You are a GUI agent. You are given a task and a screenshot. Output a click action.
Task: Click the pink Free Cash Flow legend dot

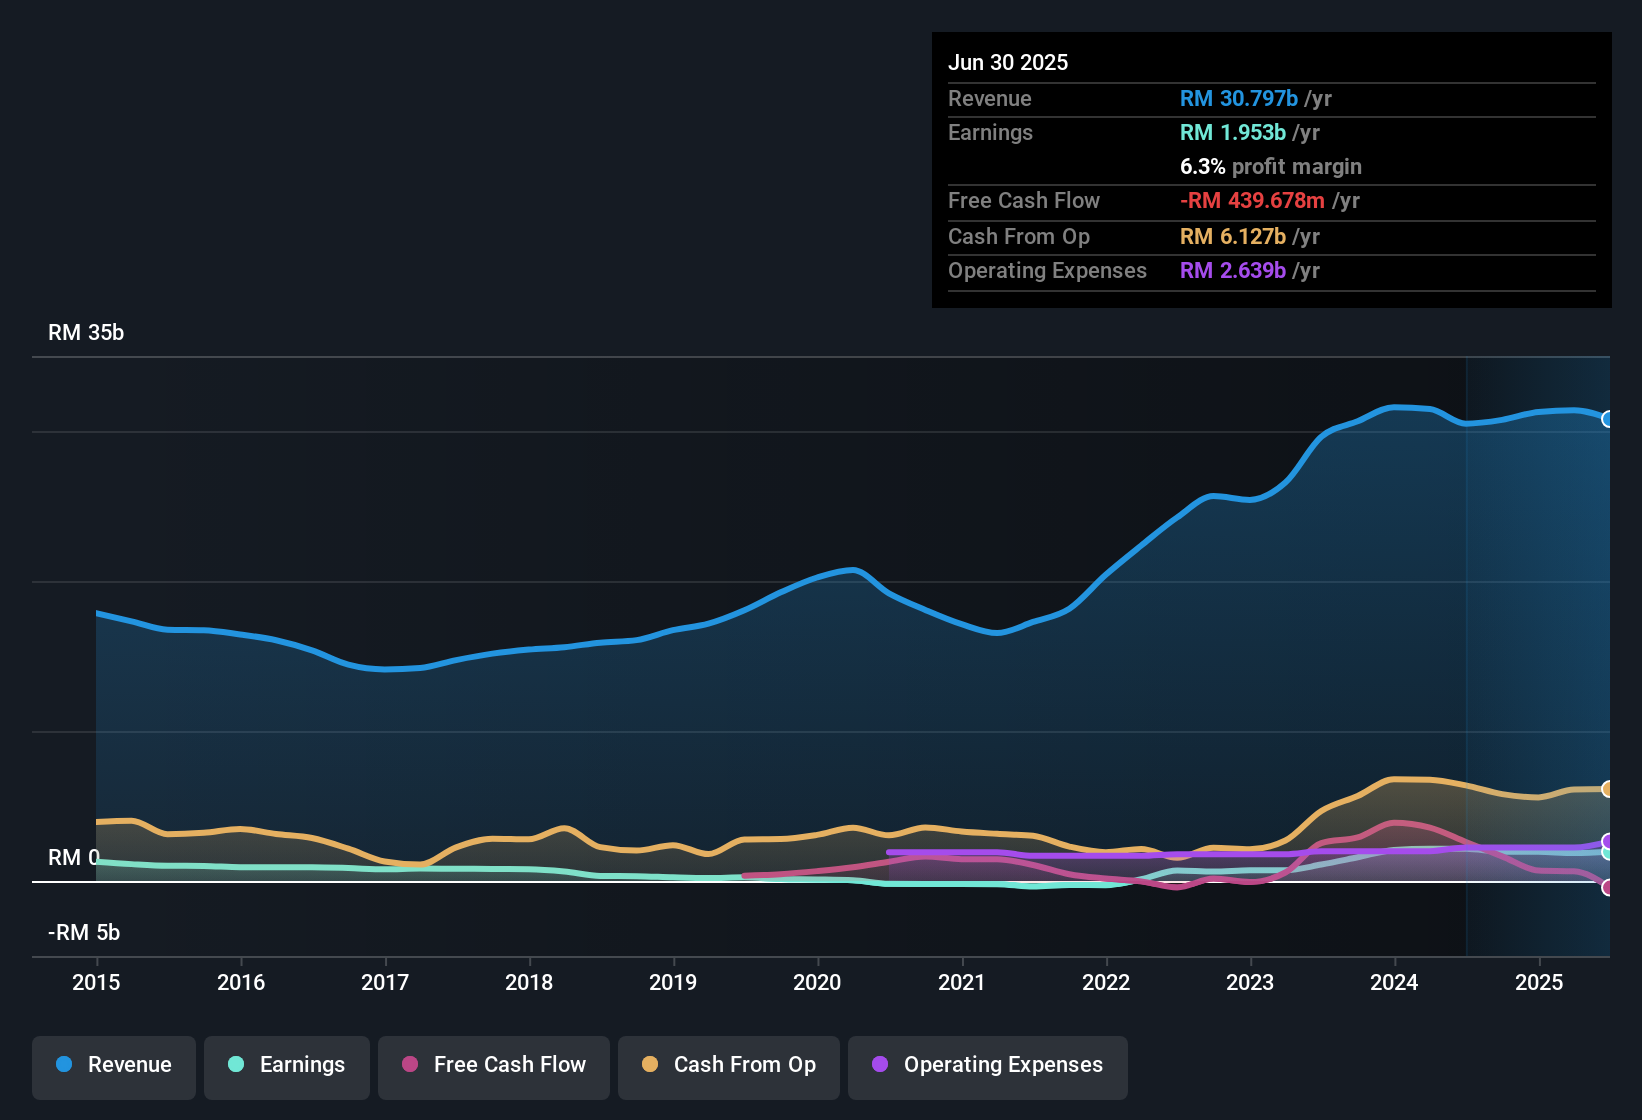[409, 1065]
